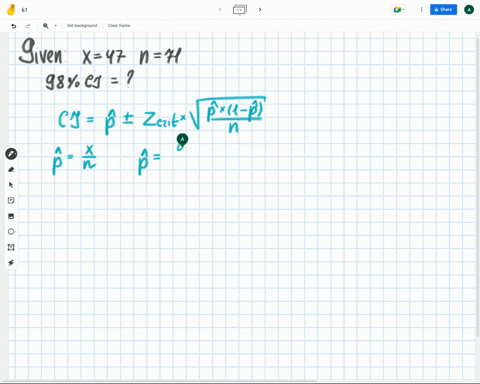This screenshot has width=480, height=384.
Task: Open the Google account avatar
Action: [x=469, y=10]
